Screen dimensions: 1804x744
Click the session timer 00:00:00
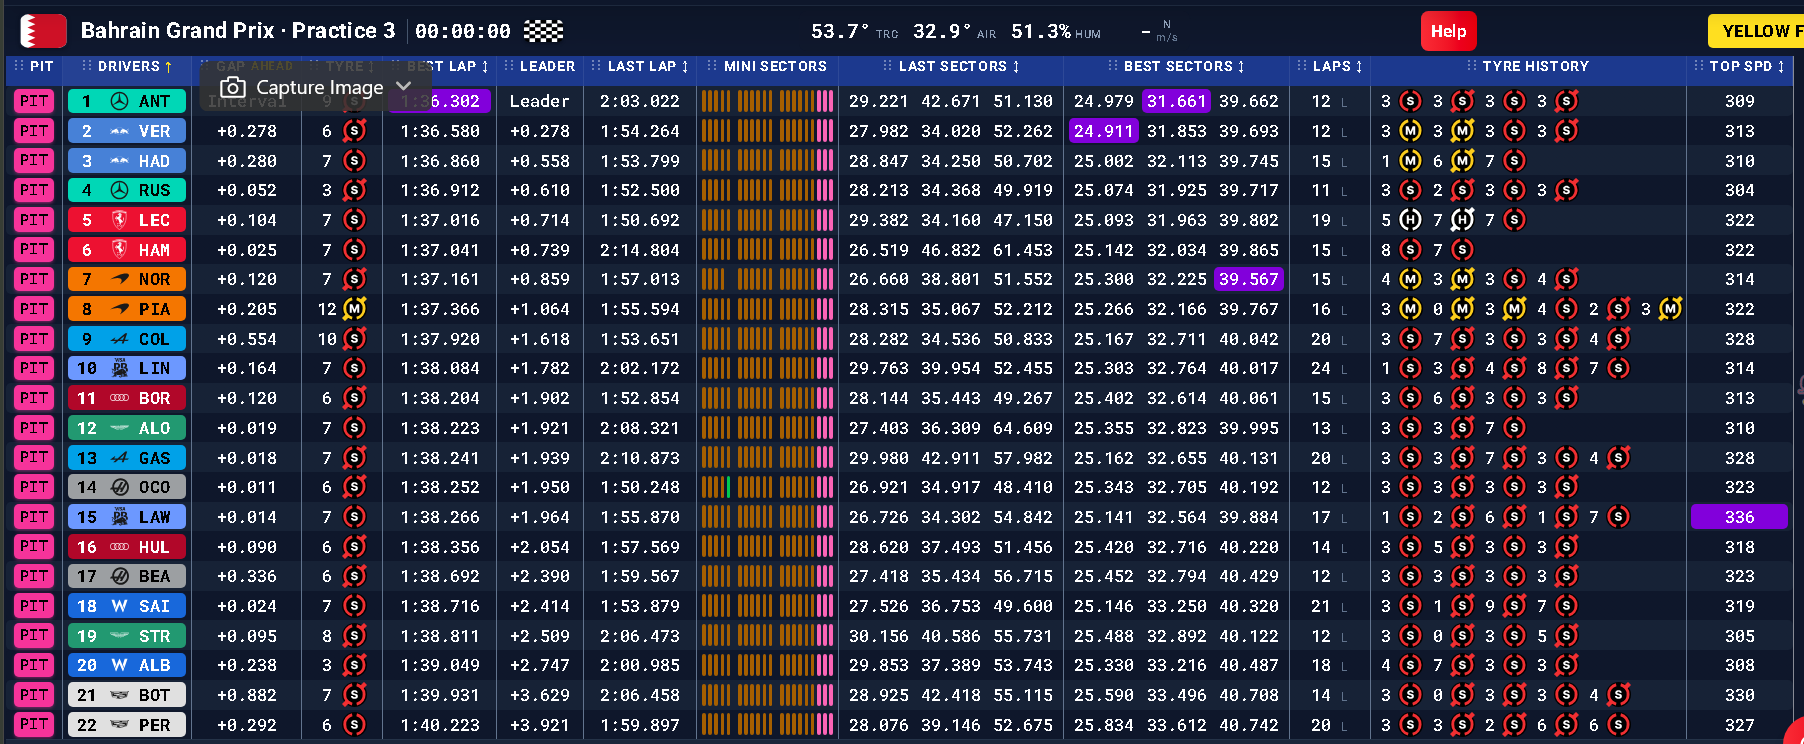(463, 31)
